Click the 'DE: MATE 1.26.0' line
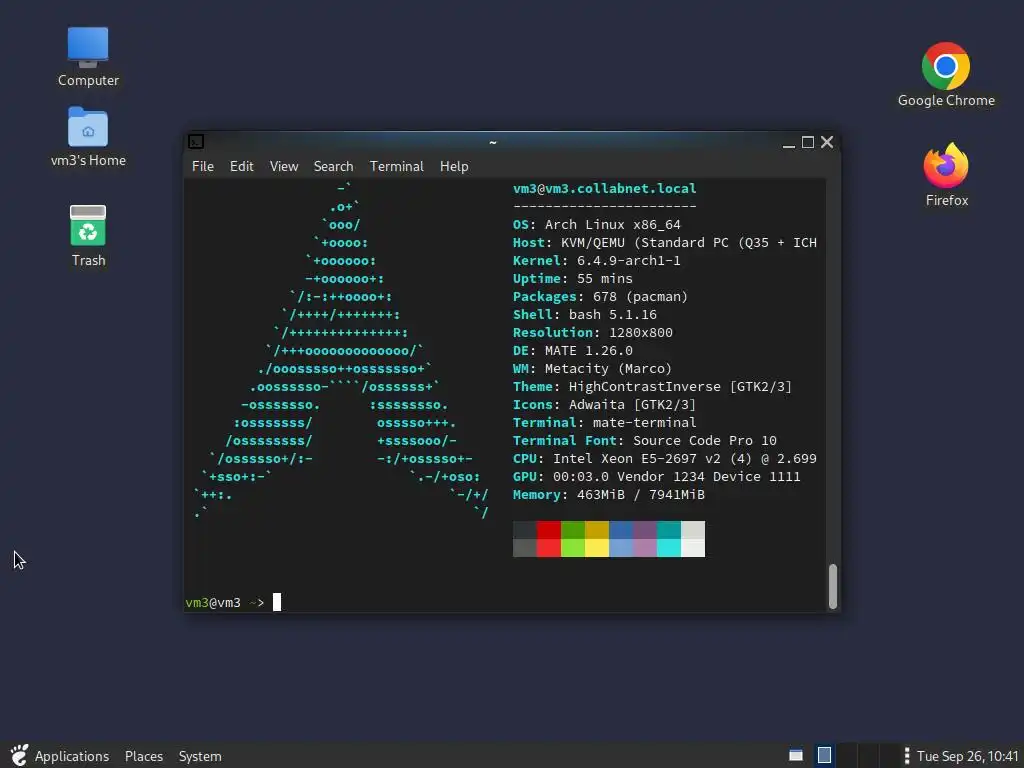Screen dimensions: 1024x768 pos(573,351)
